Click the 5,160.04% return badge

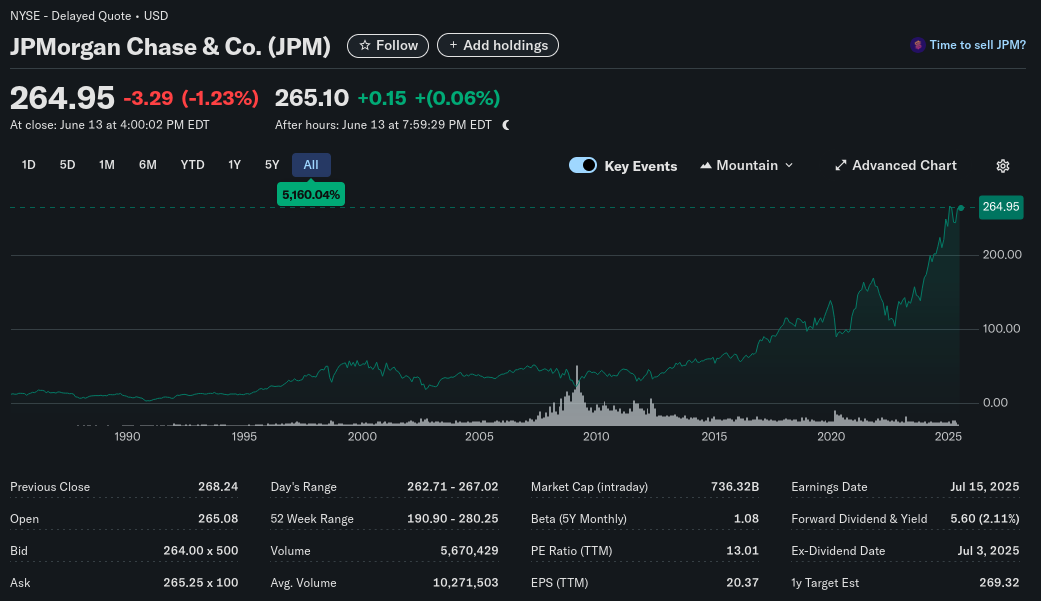[311, 195]
